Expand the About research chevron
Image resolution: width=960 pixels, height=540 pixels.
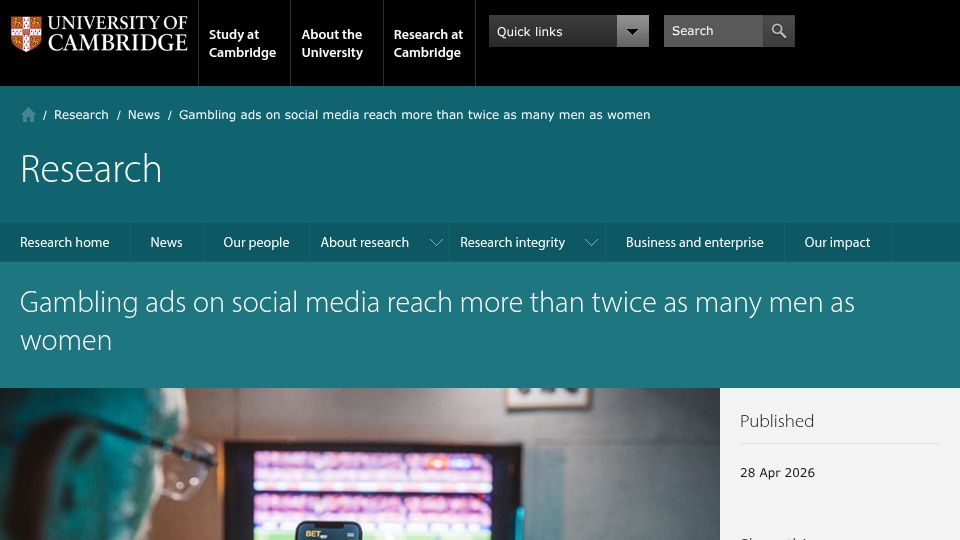click(436, 242)
